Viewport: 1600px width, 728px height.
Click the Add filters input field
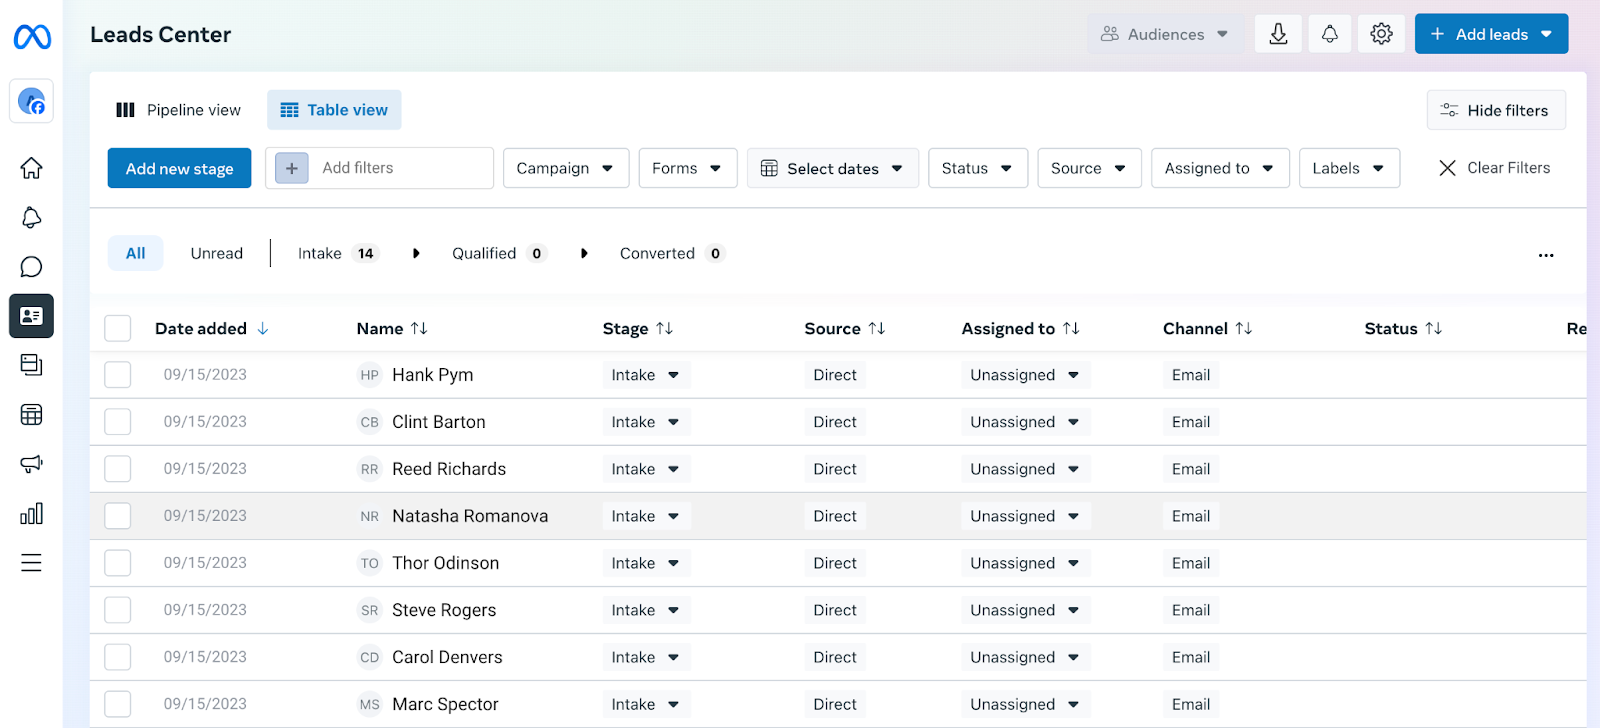[x=380, y=168]
